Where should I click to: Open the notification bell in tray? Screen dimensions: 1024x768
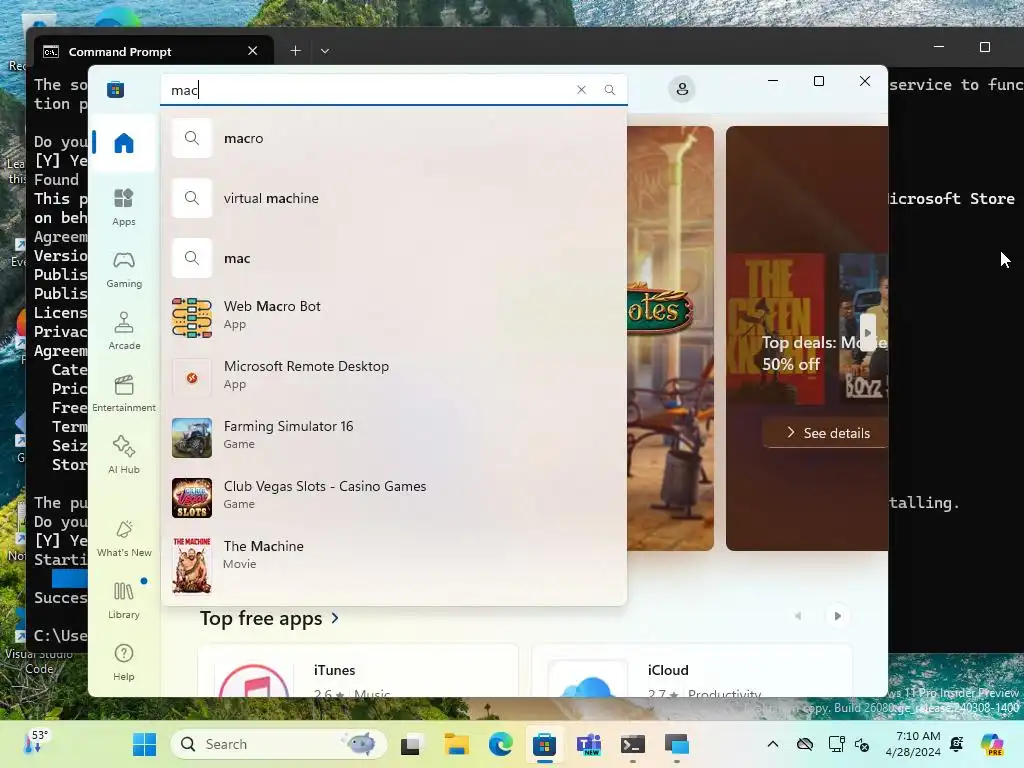tap(957, 744)
